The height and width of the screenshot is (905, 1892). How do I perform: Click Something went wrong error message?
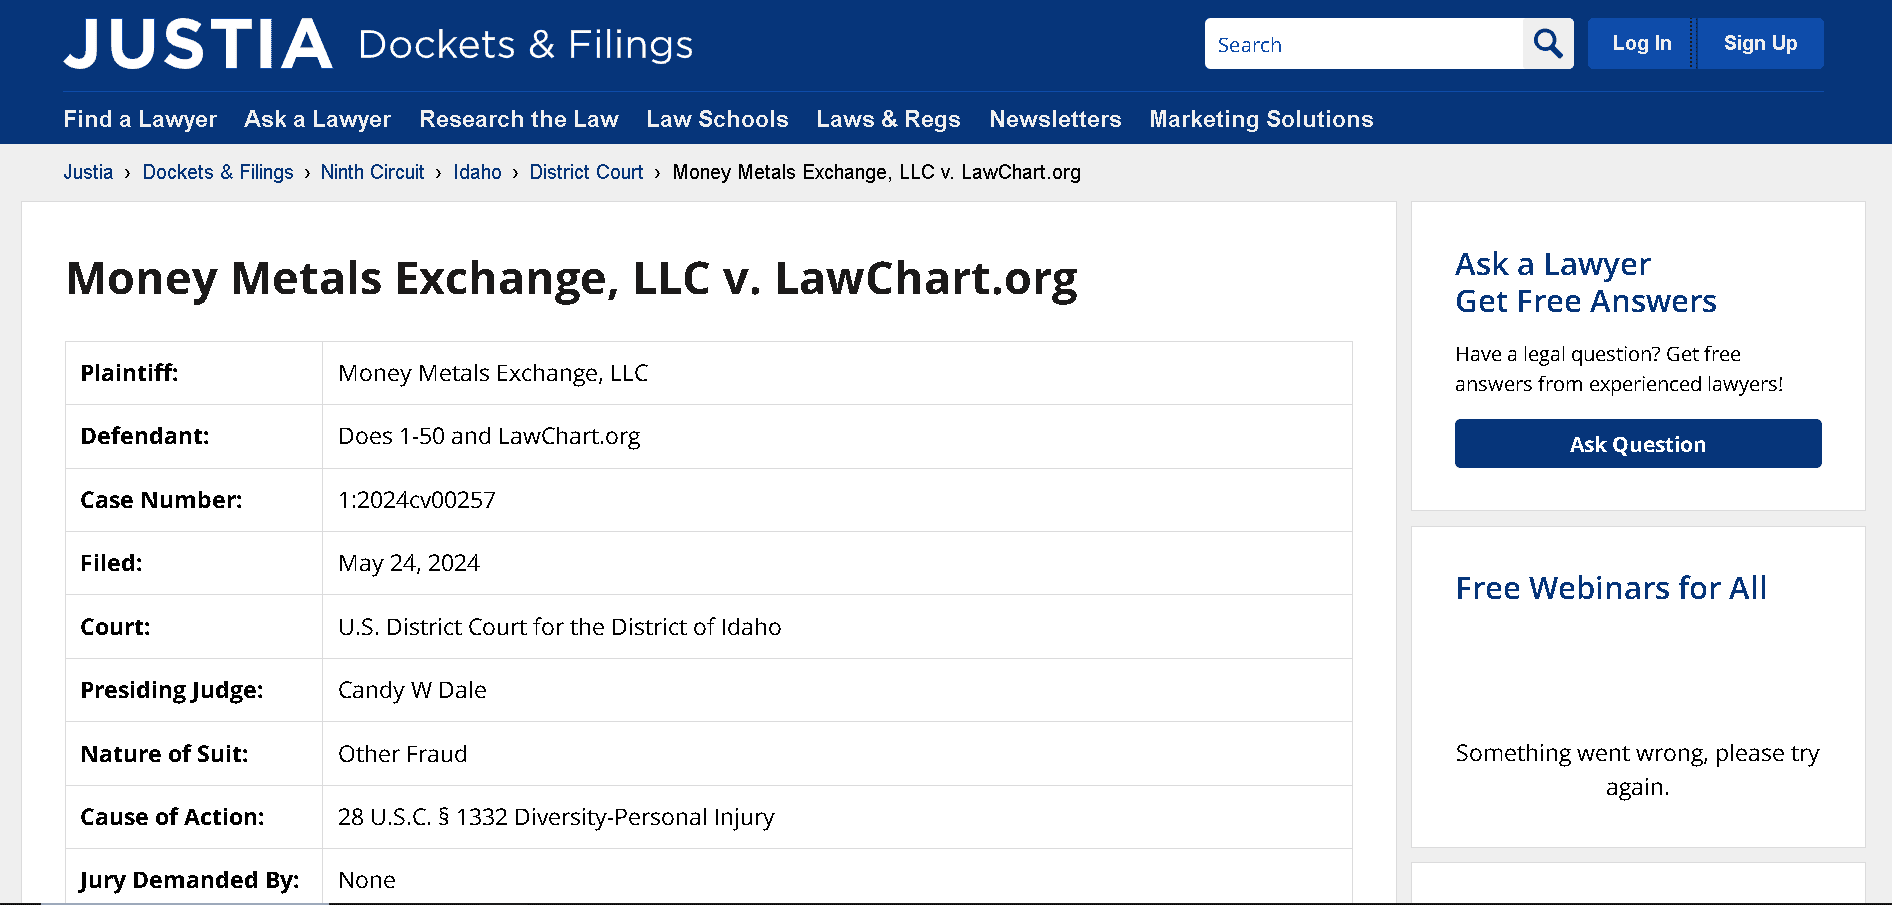tap(1637, 770)
